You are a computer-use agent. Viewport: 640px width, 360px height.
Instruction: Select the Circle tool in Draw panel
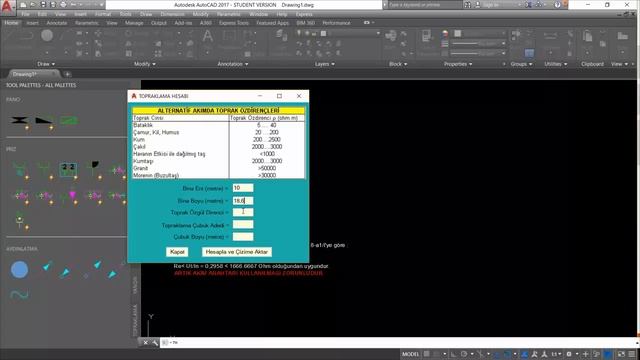[x=47, y=36]
